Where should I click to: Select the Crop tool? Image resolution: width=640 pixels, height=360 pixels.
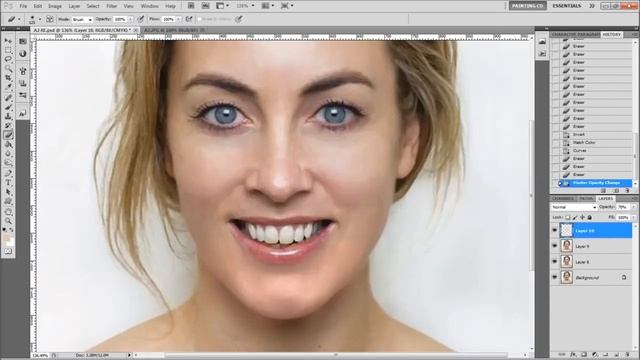click(8, 78)
